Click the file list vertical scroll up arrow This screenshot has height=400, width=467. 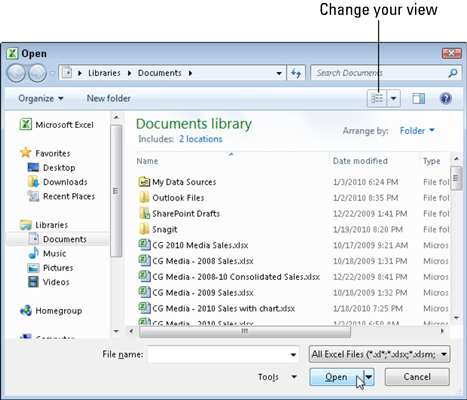(456, 159)
